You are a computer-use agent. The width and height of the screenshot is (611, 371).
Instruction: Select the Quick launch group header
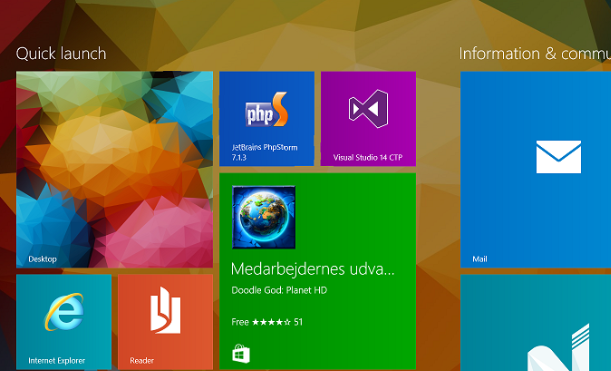point(61,53)
